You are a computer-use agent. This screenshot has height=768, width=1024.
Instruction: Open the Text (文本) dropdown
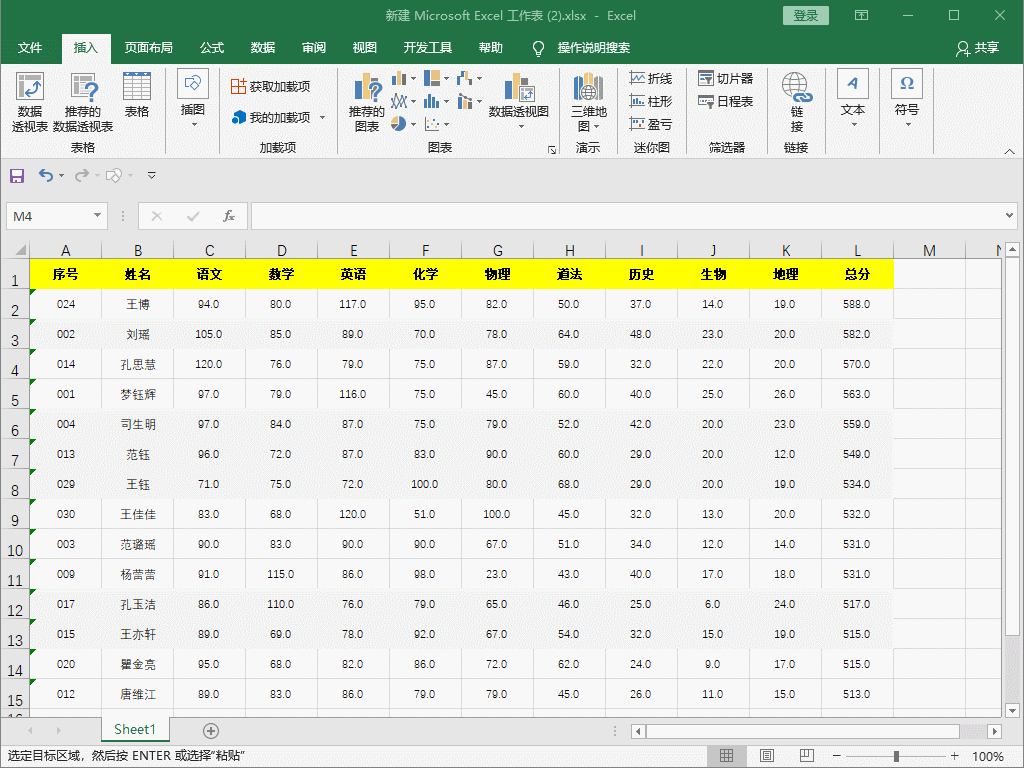click(853, 99)
